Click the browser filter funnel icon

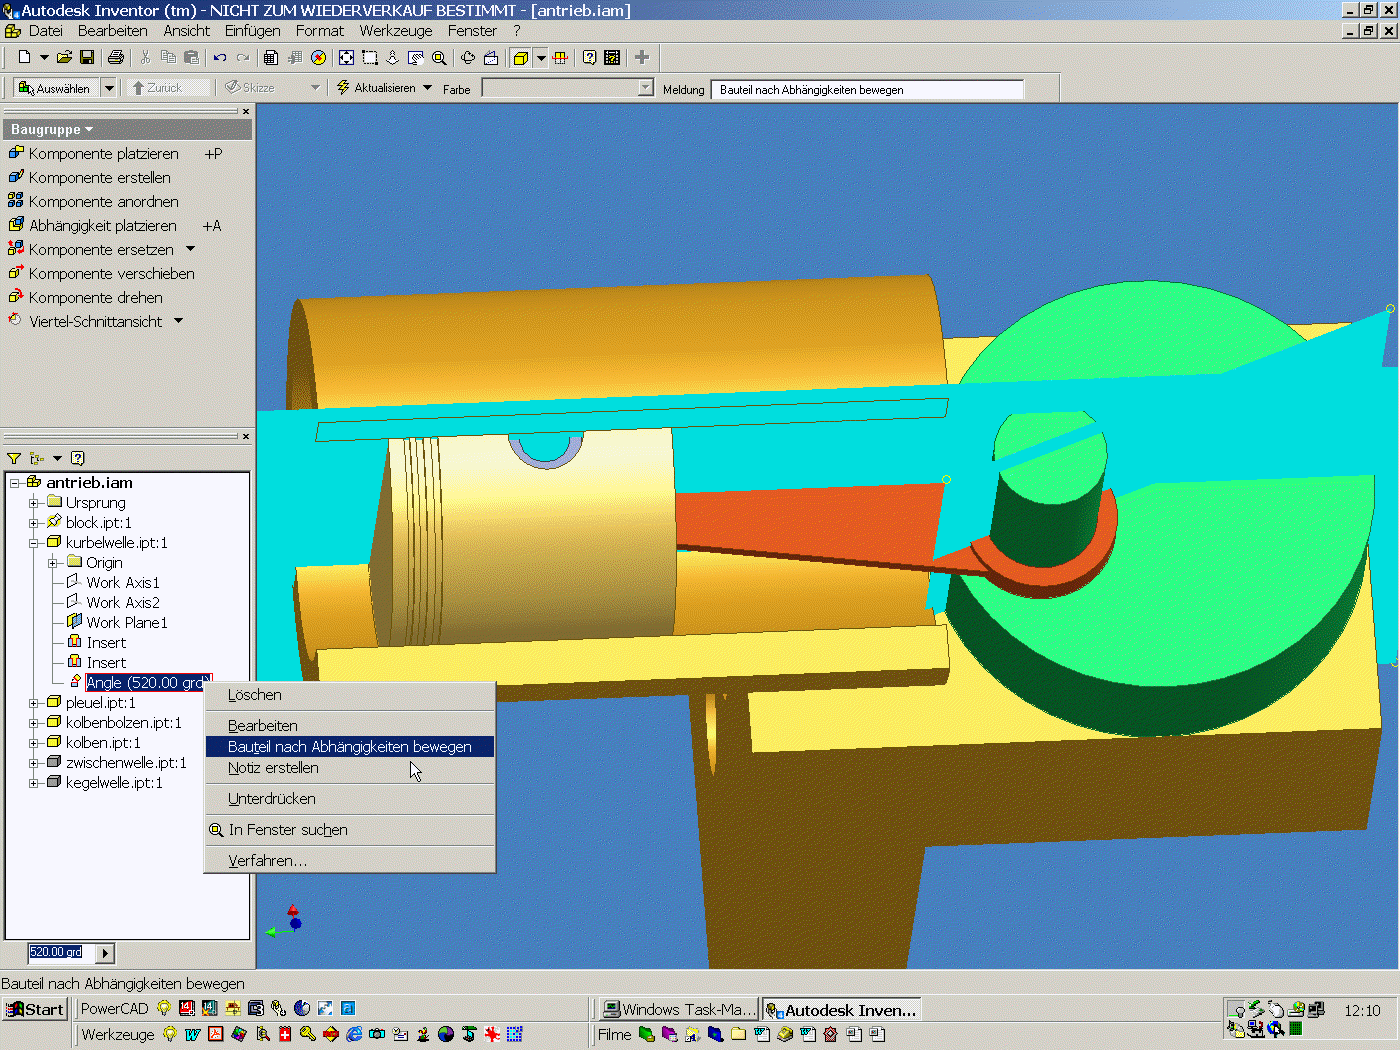point(14,458)
